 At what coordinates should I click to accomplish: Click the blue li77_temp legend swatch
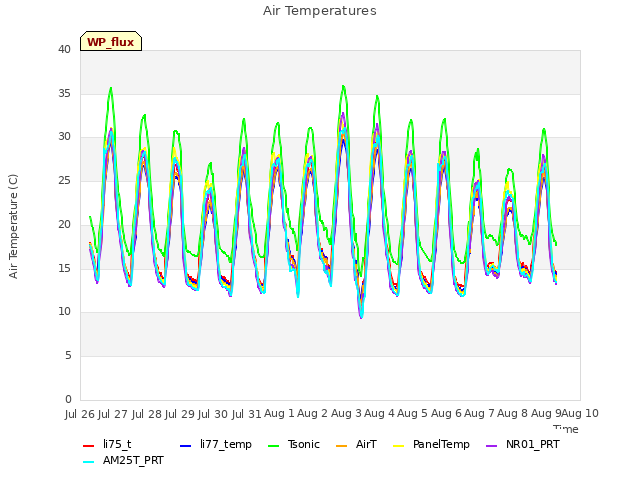[185, 446]
